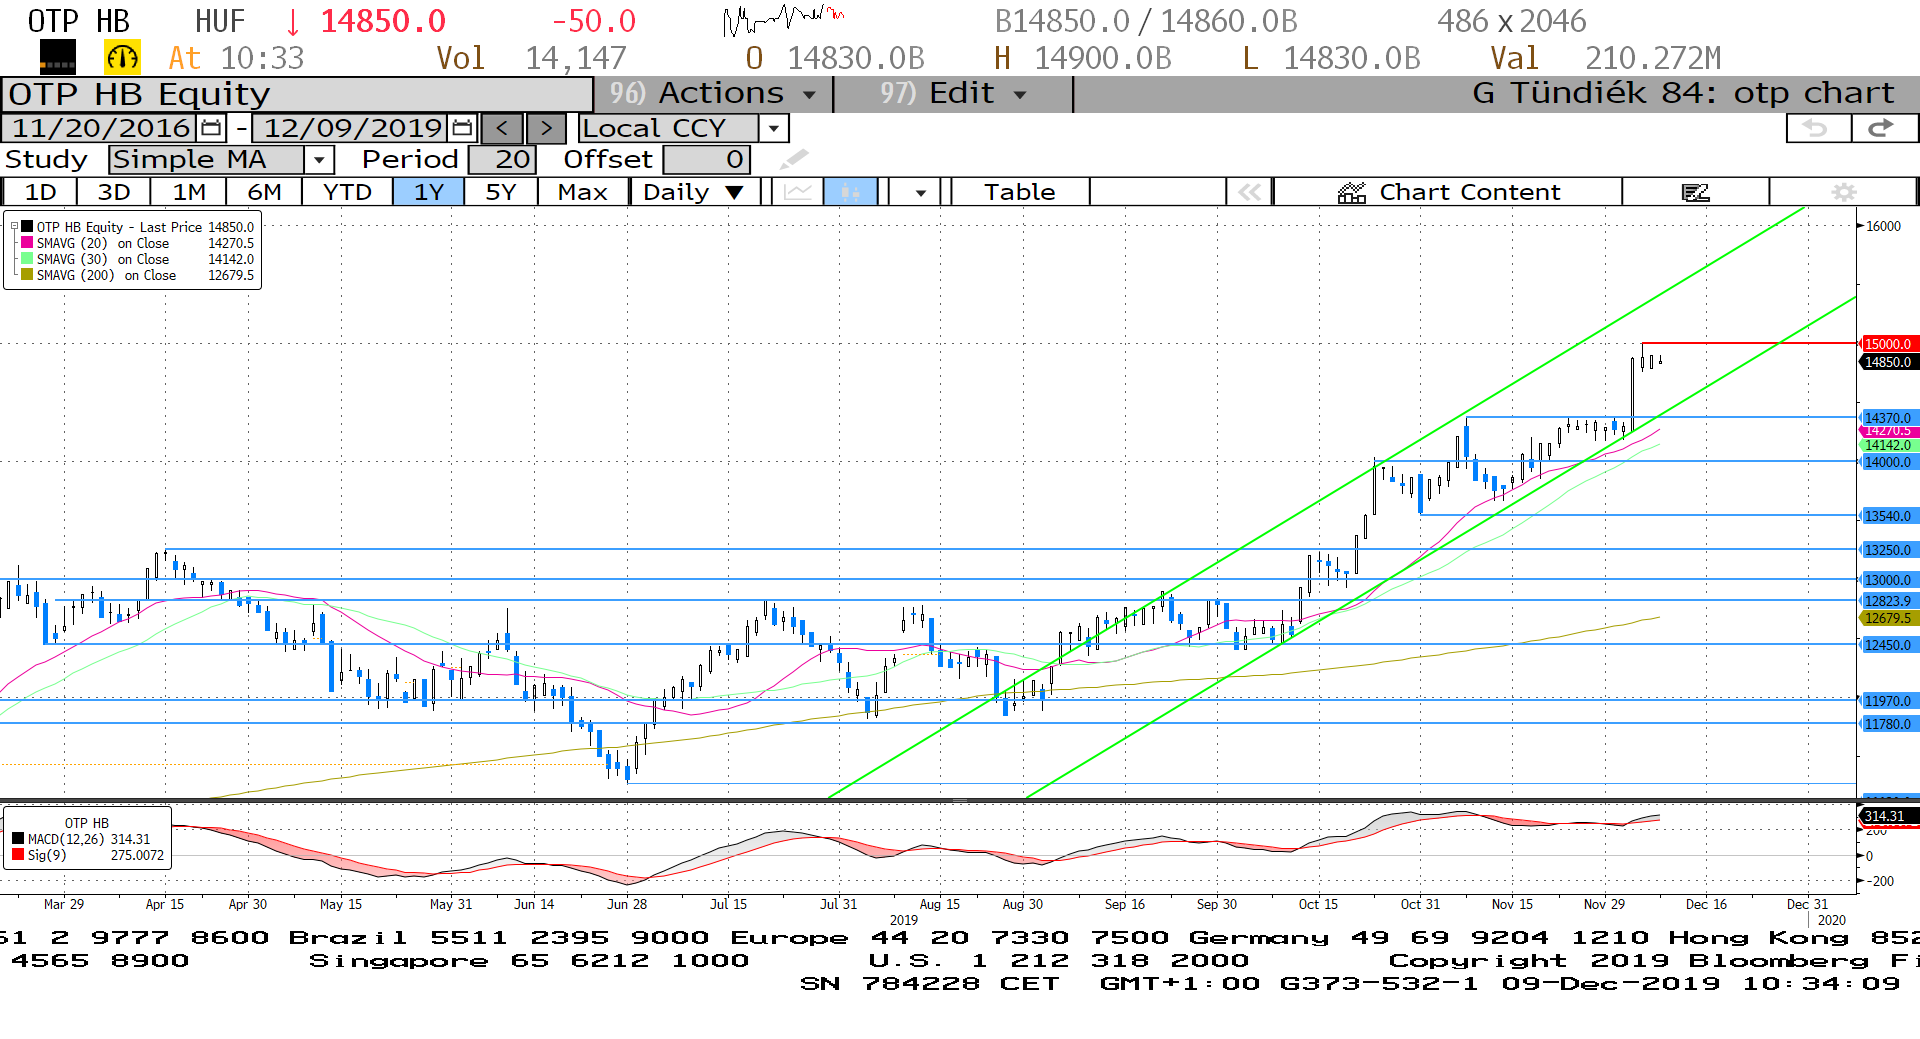This screenshot has width=1920, height=1039.
Task: Click the Vol 14,147 volume readout
Action: [531, 58]
